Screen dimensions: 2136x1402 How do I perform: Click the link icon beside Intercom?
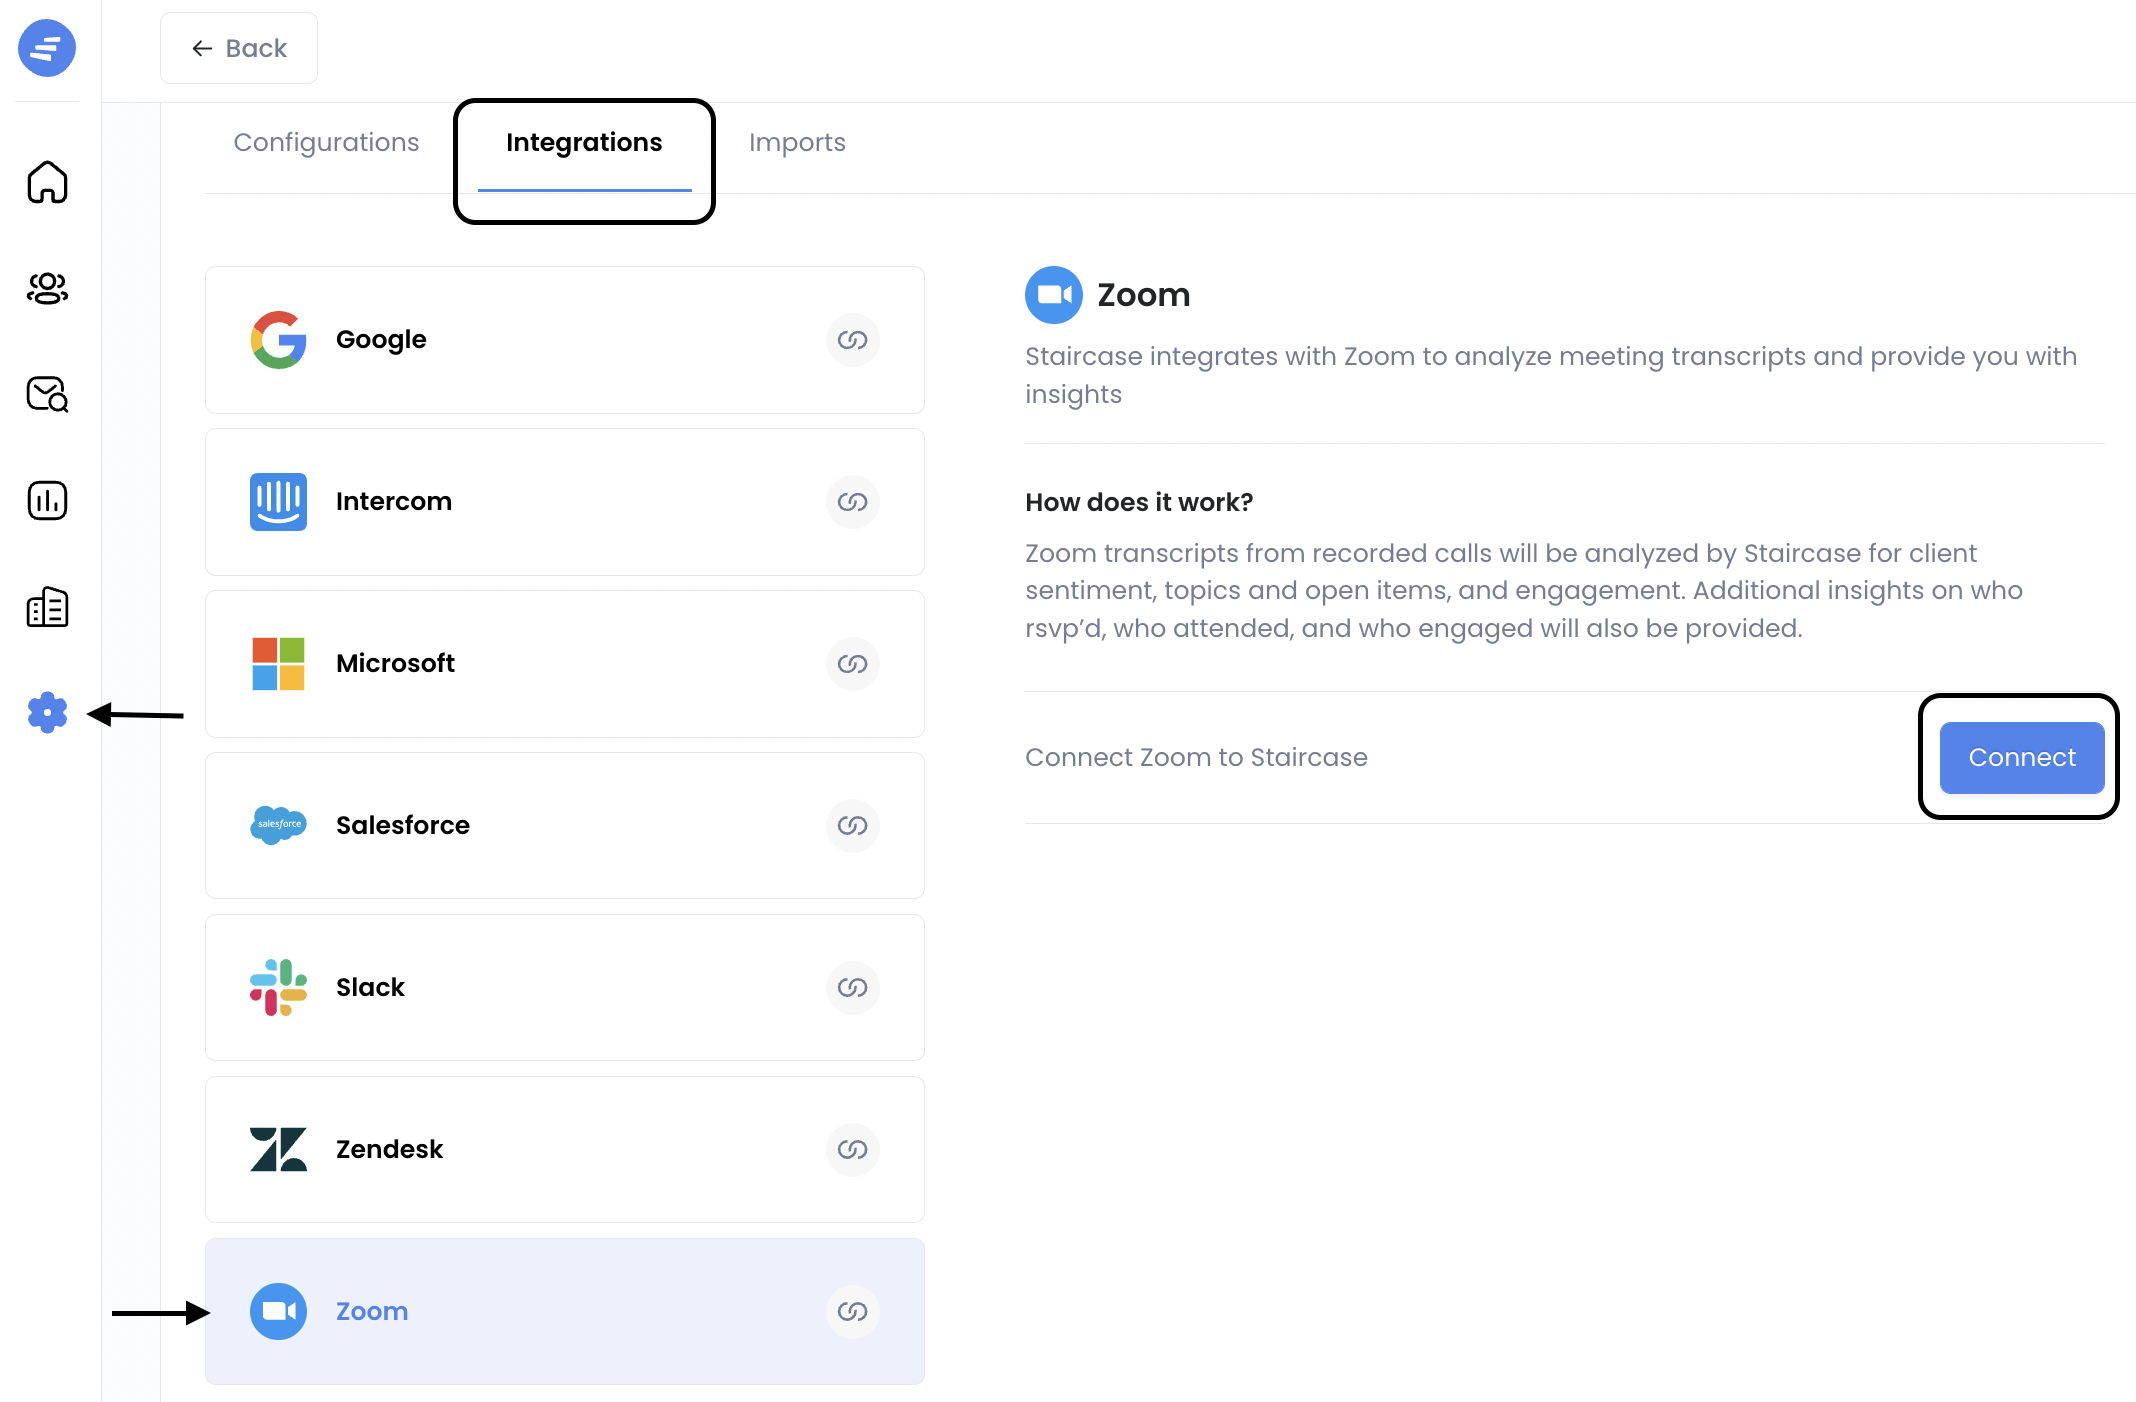(x=852, y=502)
